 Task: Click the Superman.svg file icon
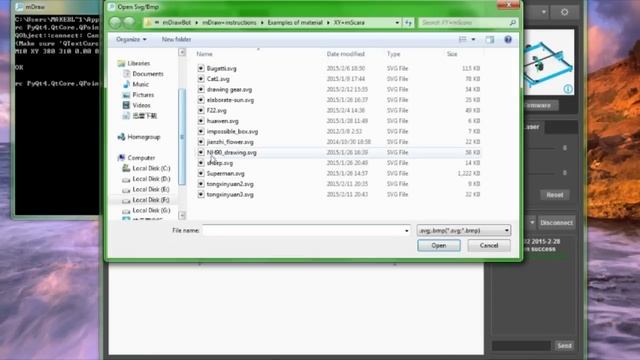[x=201, y=173]
